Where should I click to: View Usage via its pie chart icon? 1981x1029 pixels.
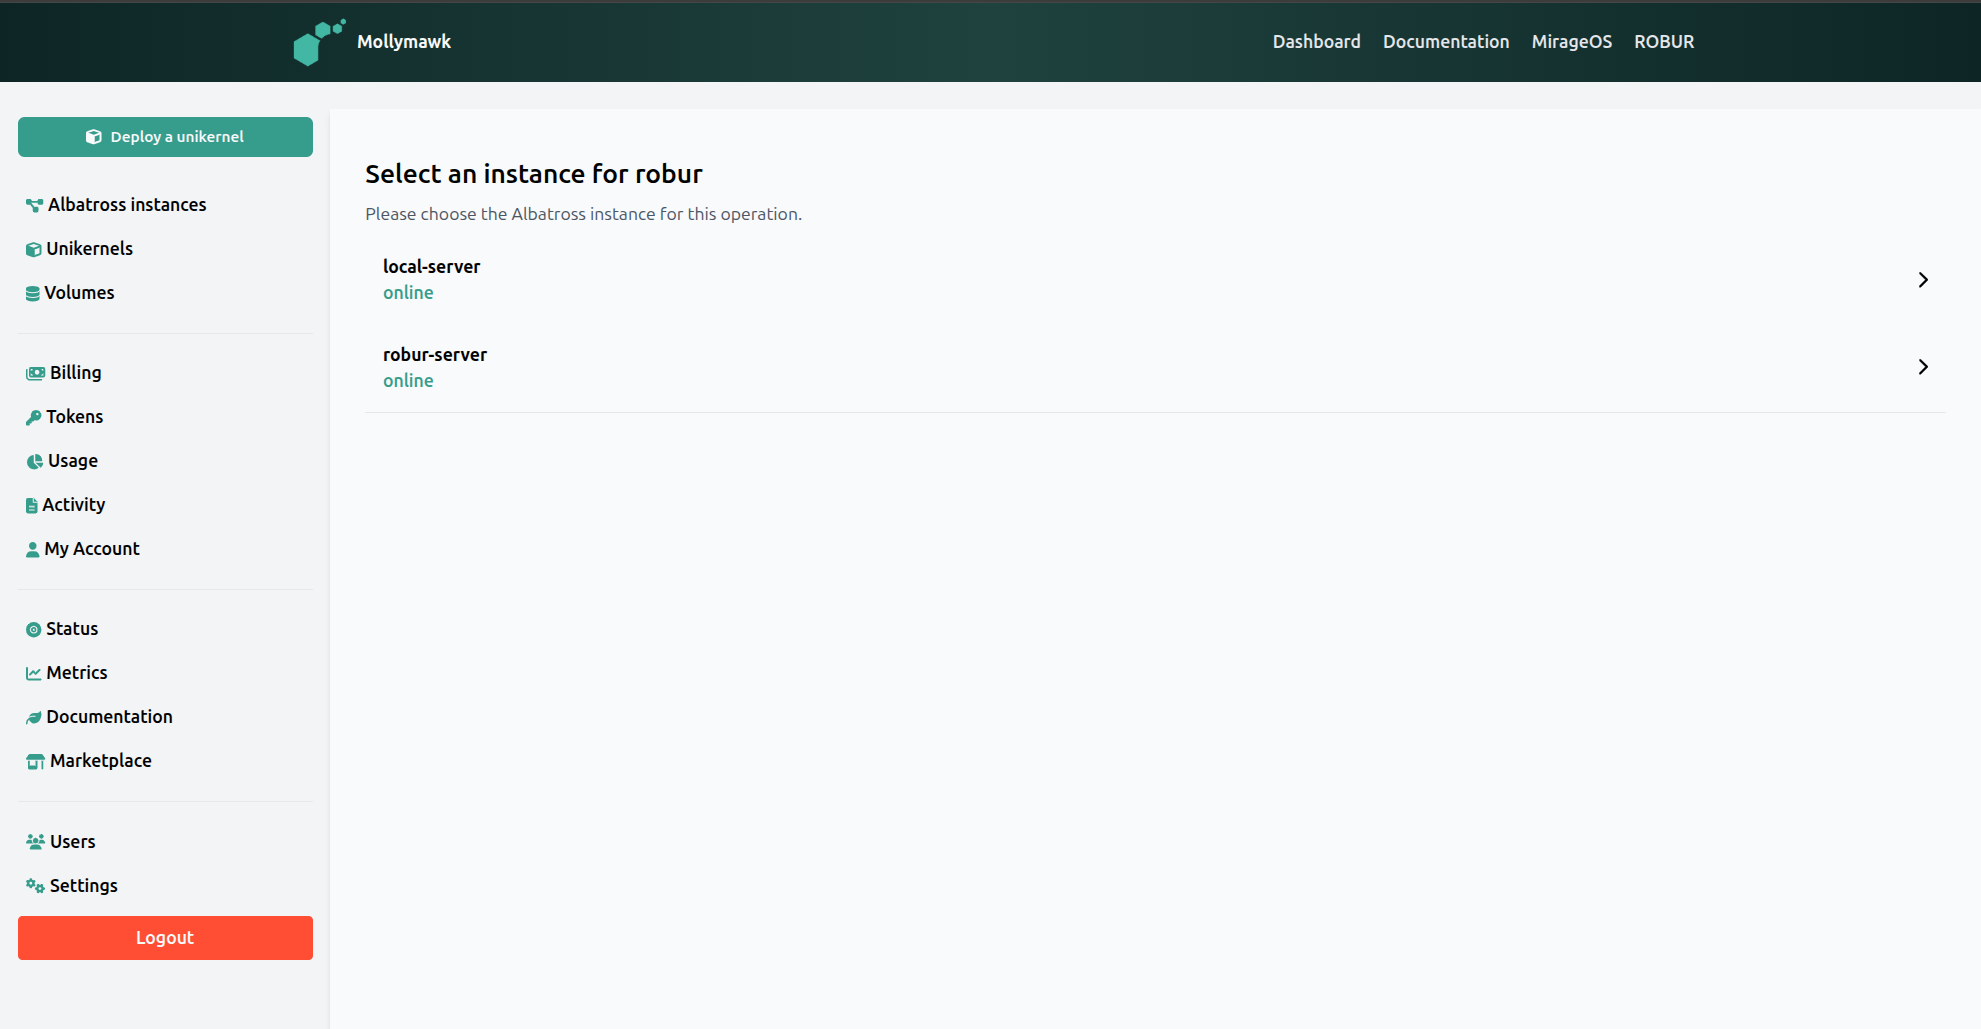point(33,460)
